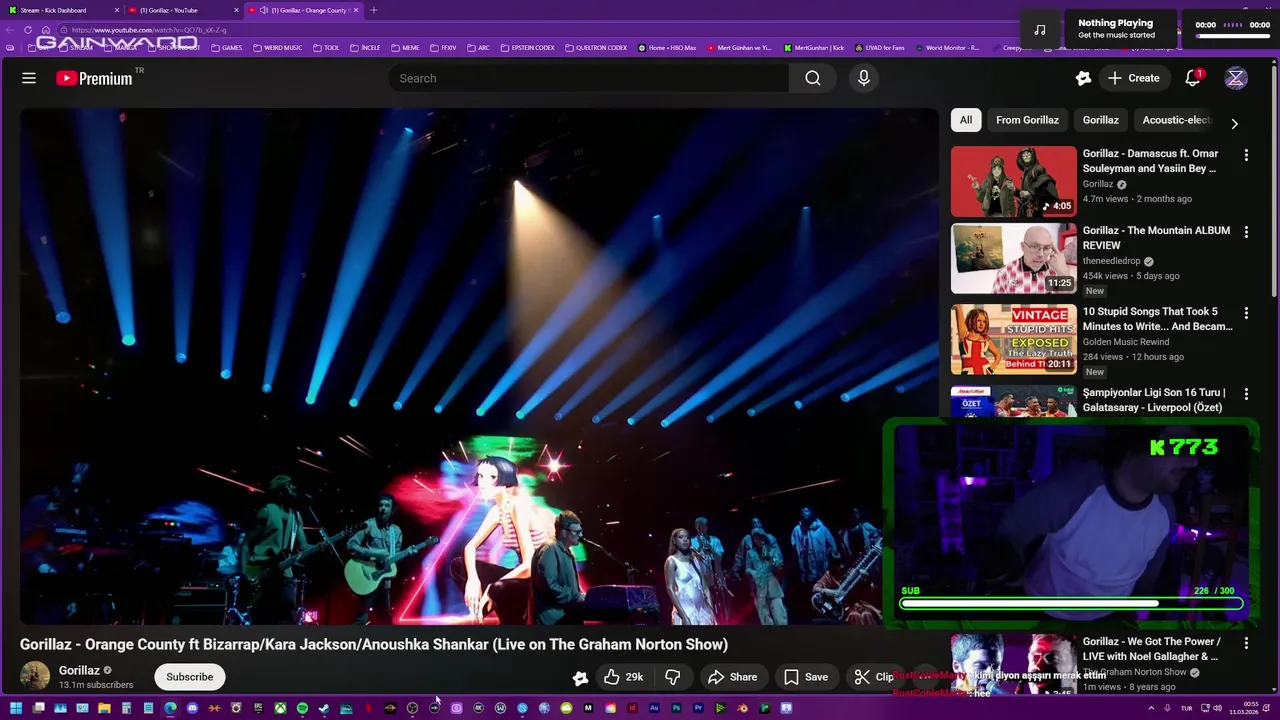Image resolution: width=1280 pixels, height=720 pixels.
Task: Open options for 10 Stupid Songs video
Action: click(x=1246, y=313)
